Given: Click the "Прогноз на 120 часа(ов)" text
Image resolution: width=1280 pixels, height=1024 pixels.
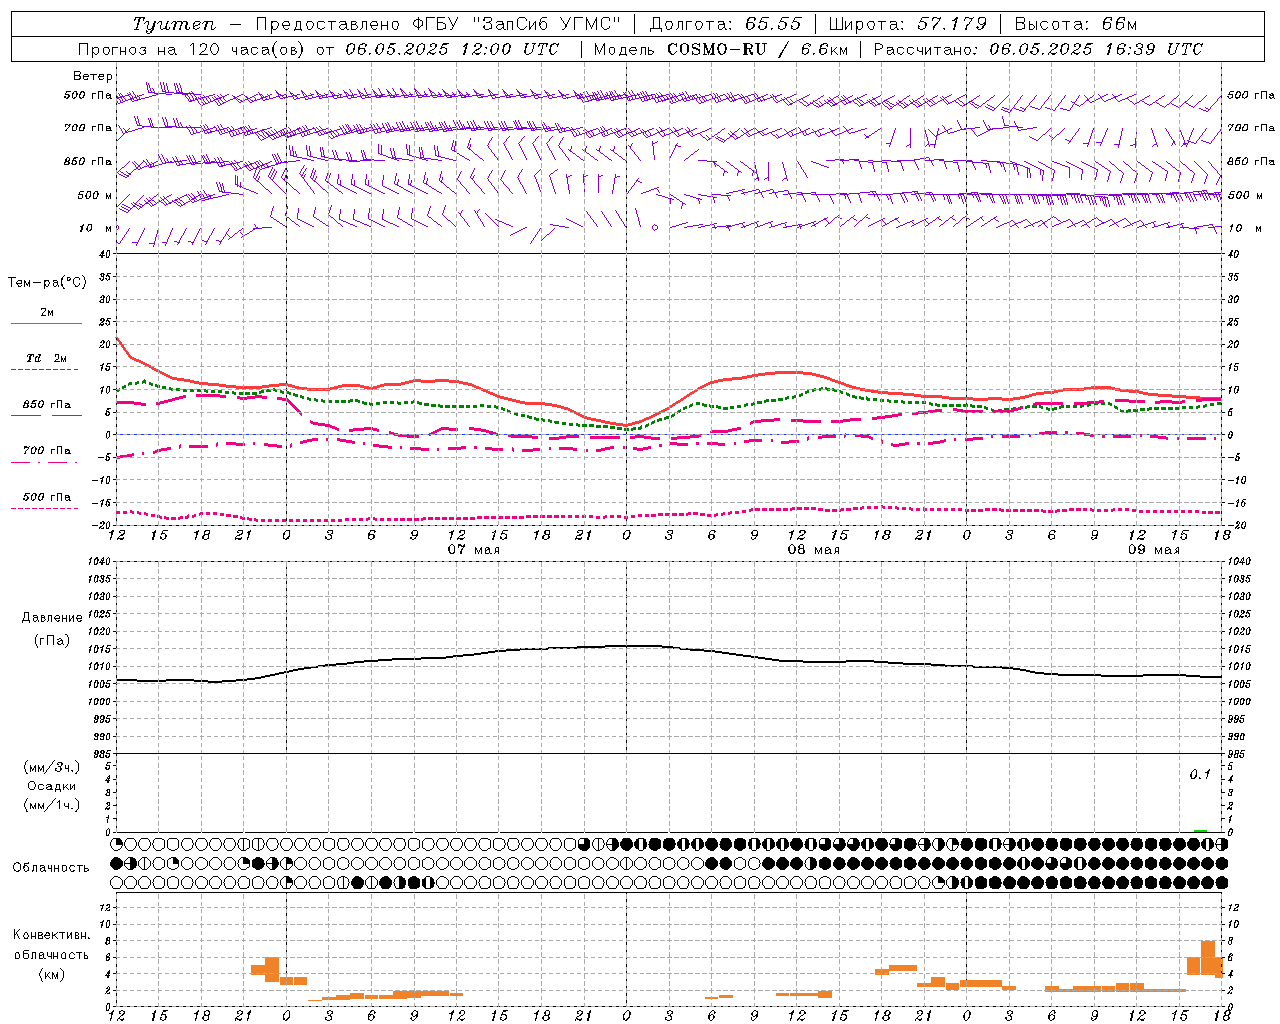Looking at the screenshot, I should (192, 49).
